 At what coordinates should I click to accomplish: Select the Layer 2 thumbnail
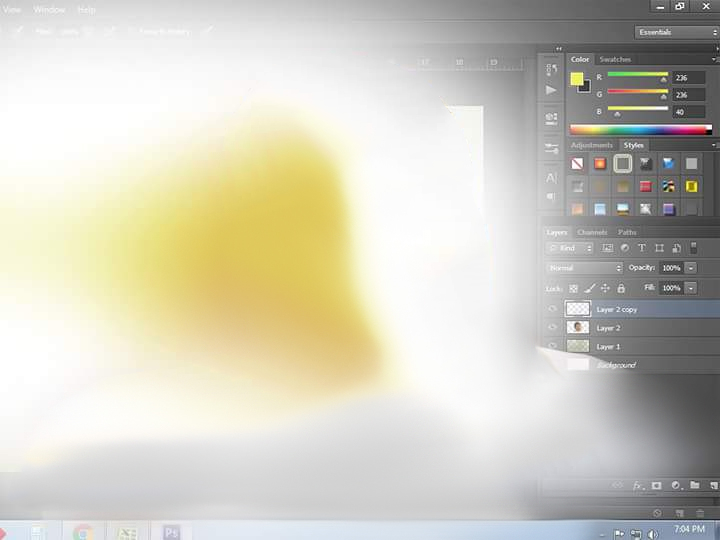pos(578,327)
